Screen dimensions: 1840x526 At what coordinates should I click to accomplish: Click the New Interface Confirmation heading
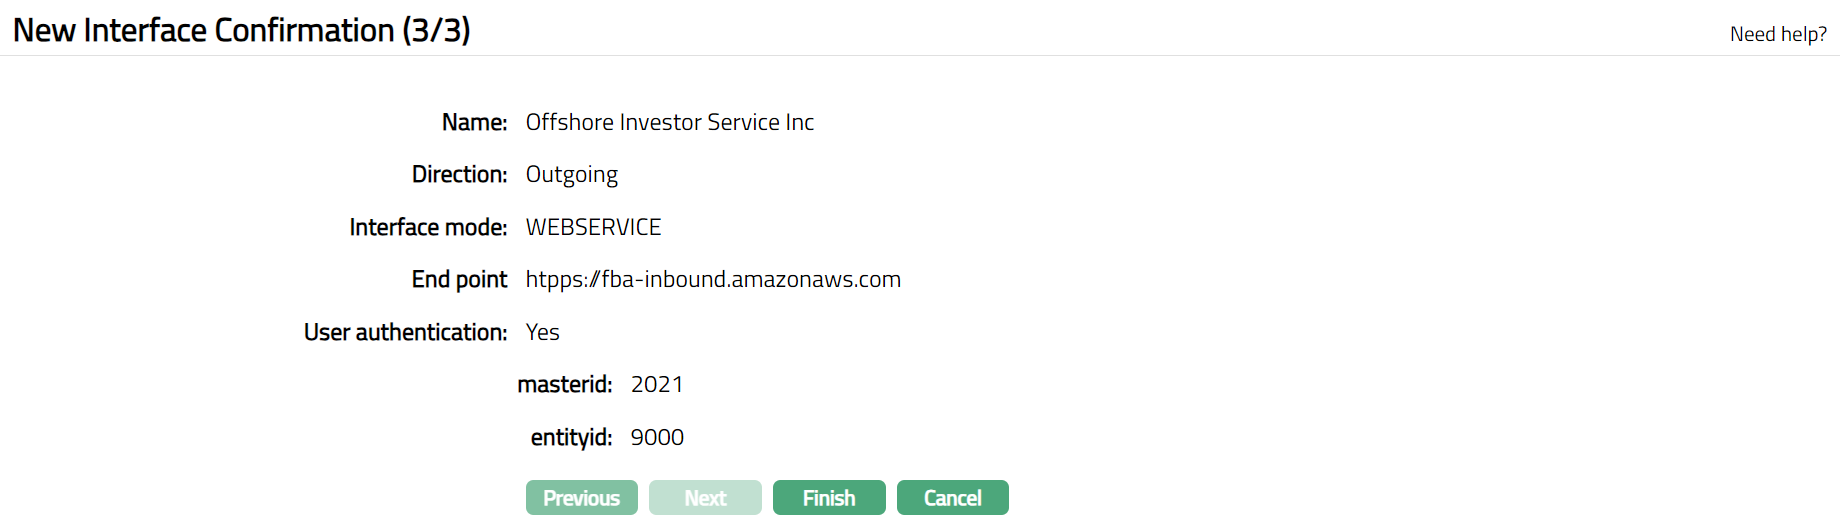[241, 30]
